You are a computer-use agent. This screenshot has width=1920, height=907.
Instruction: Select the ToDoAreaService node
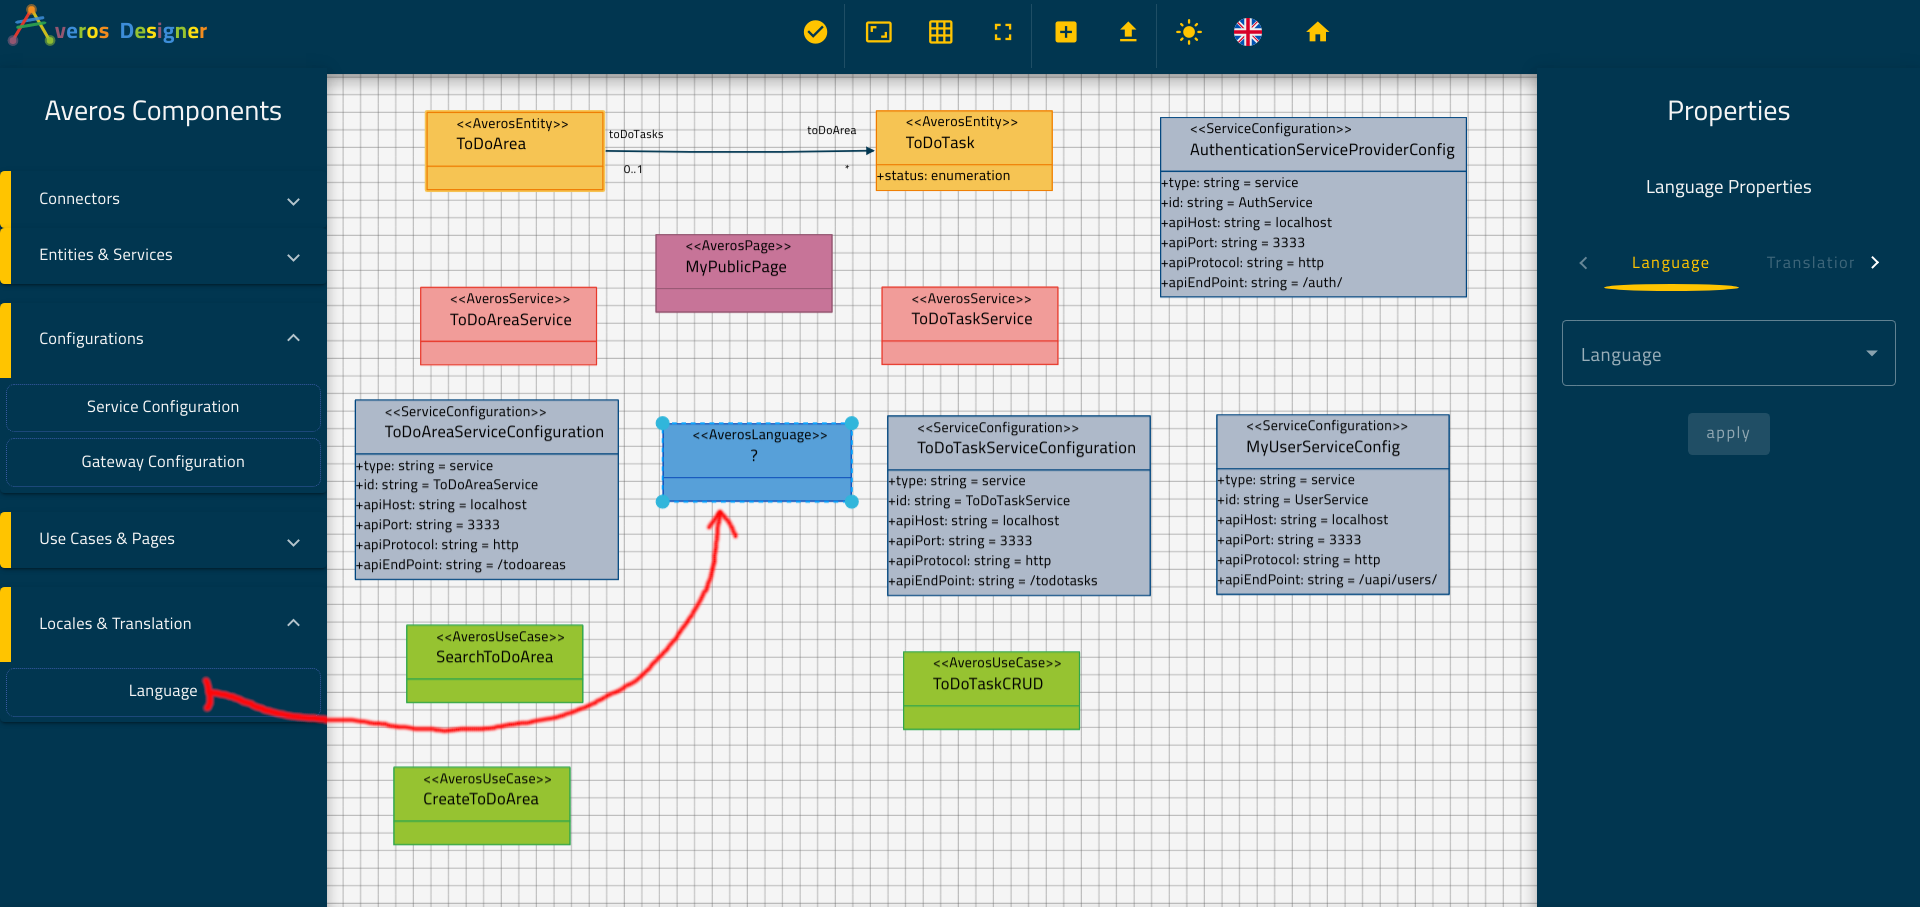(509, 326)
